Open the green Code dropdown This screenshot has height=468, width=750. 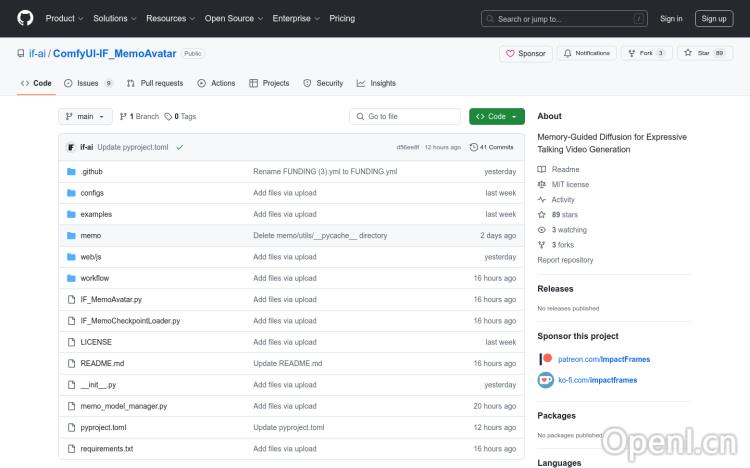click(496, 116)
